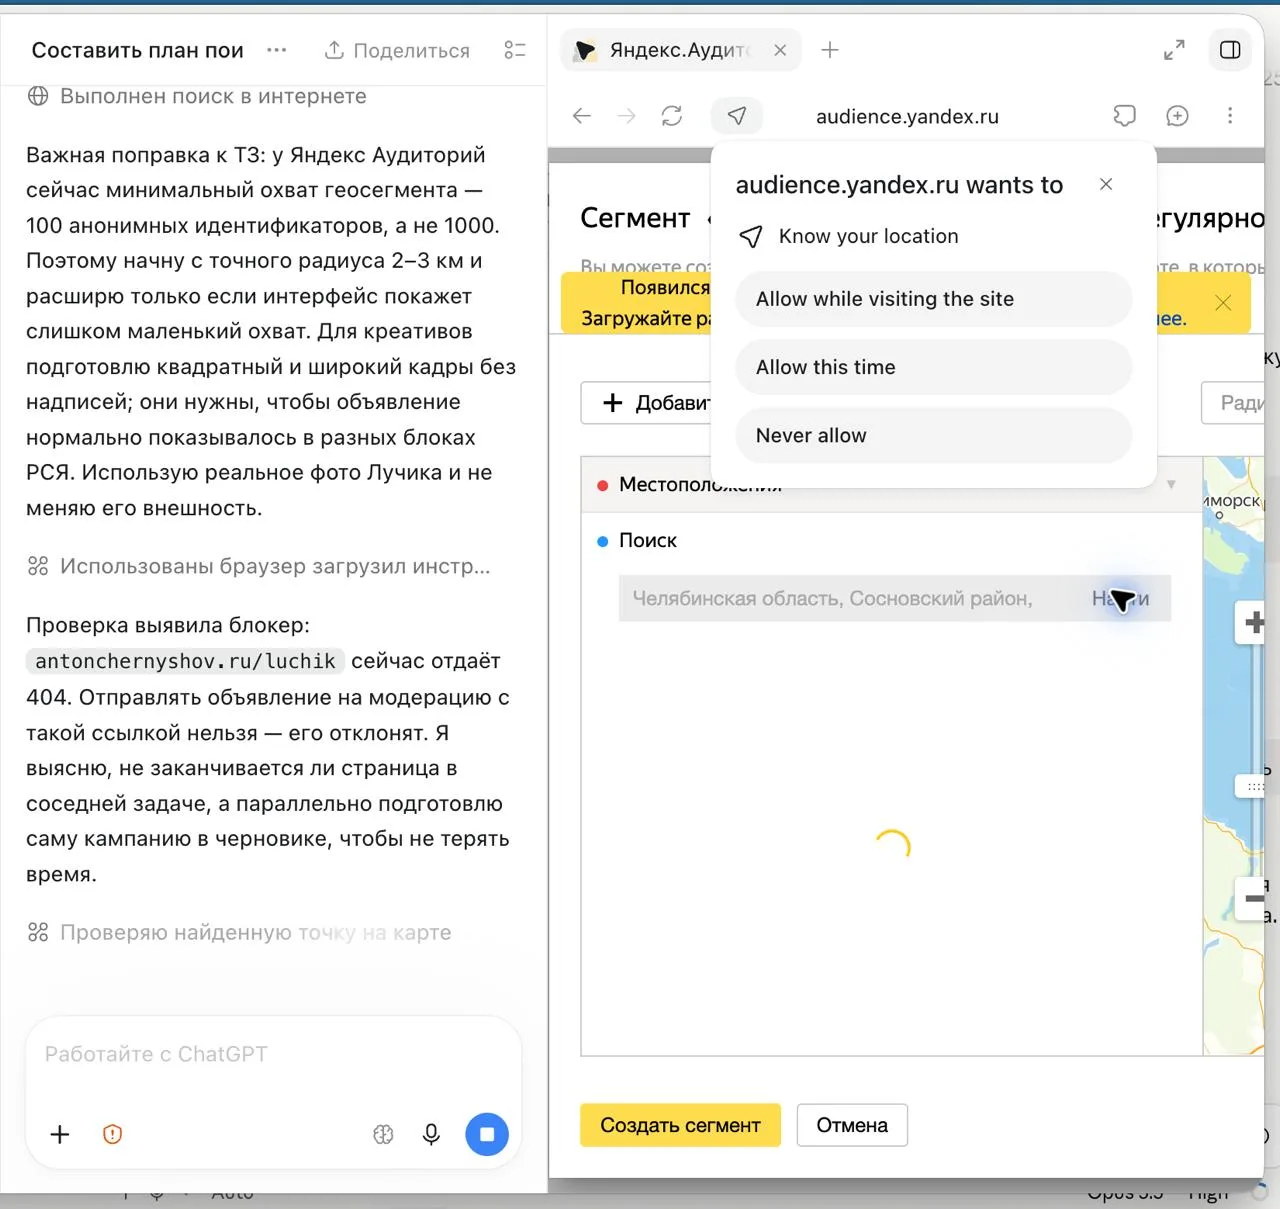The width and height of the screenshot is (1280, 1209).
Task: Toggle the sidebar layout icon
Action: coord(1230,50)
